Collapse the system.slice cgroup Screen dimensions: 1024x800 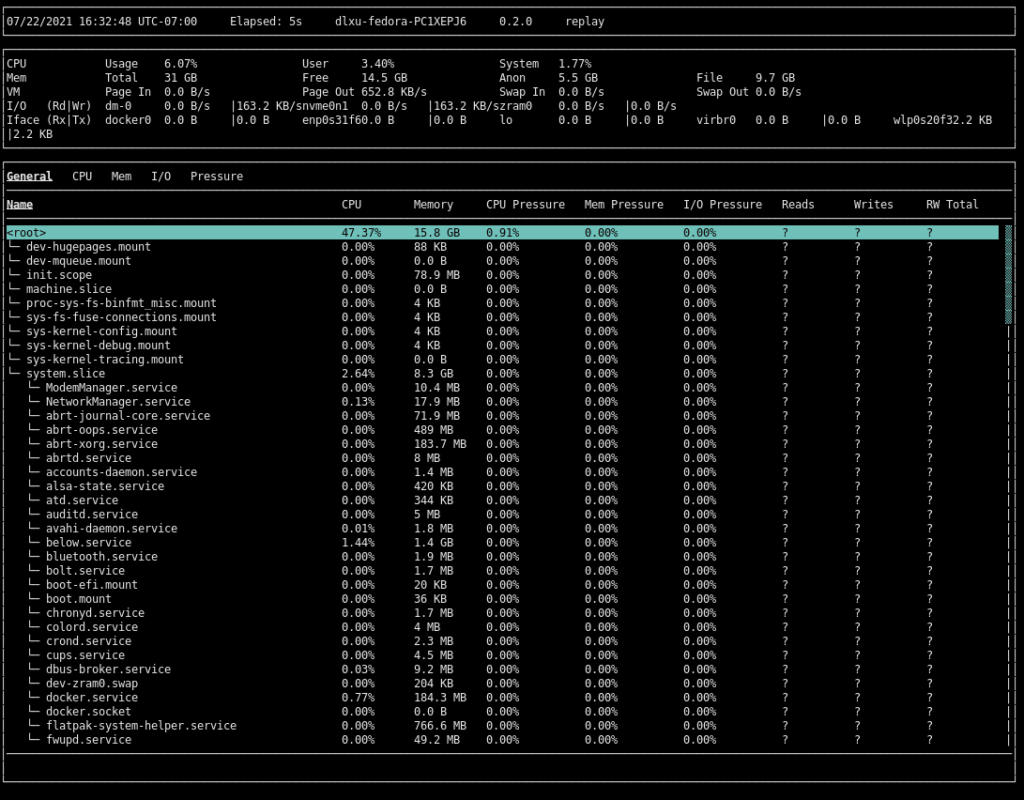click(58, 373)
